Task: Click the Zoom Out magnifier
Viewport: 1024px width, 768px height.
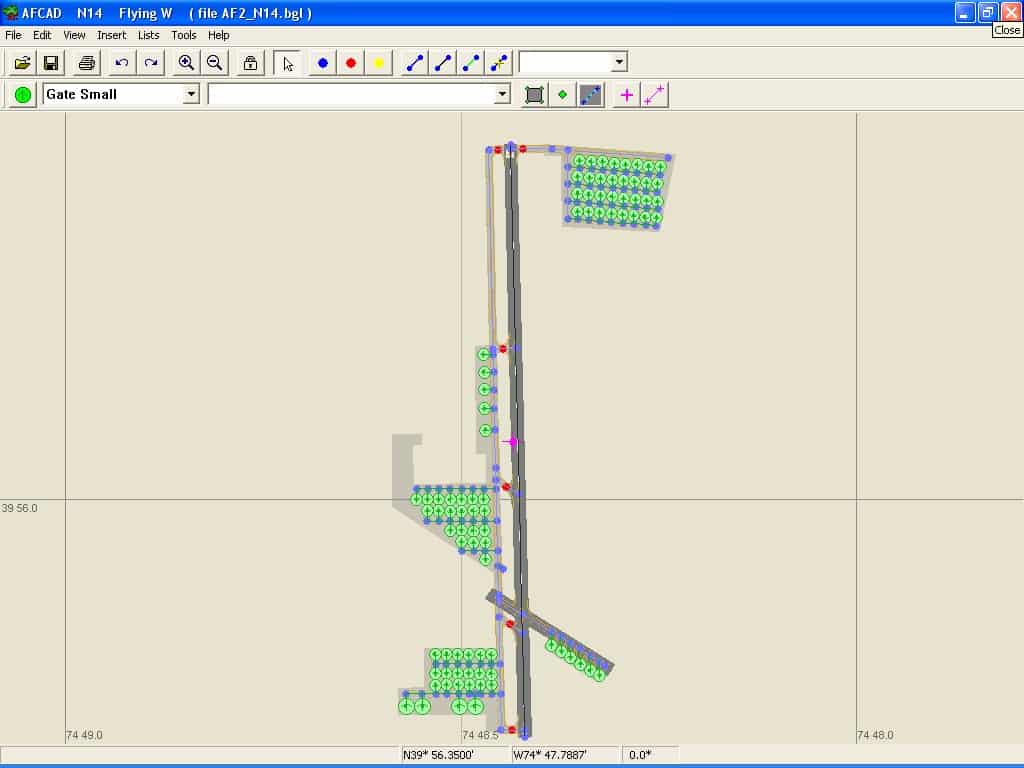Action: tap(214, 63)
